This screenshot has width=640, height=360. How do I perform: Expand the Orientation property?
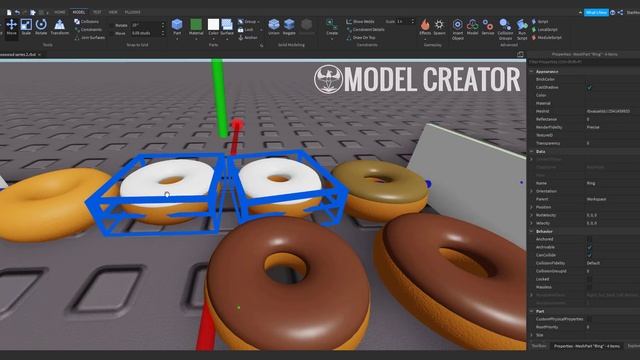tap(531, 191)
